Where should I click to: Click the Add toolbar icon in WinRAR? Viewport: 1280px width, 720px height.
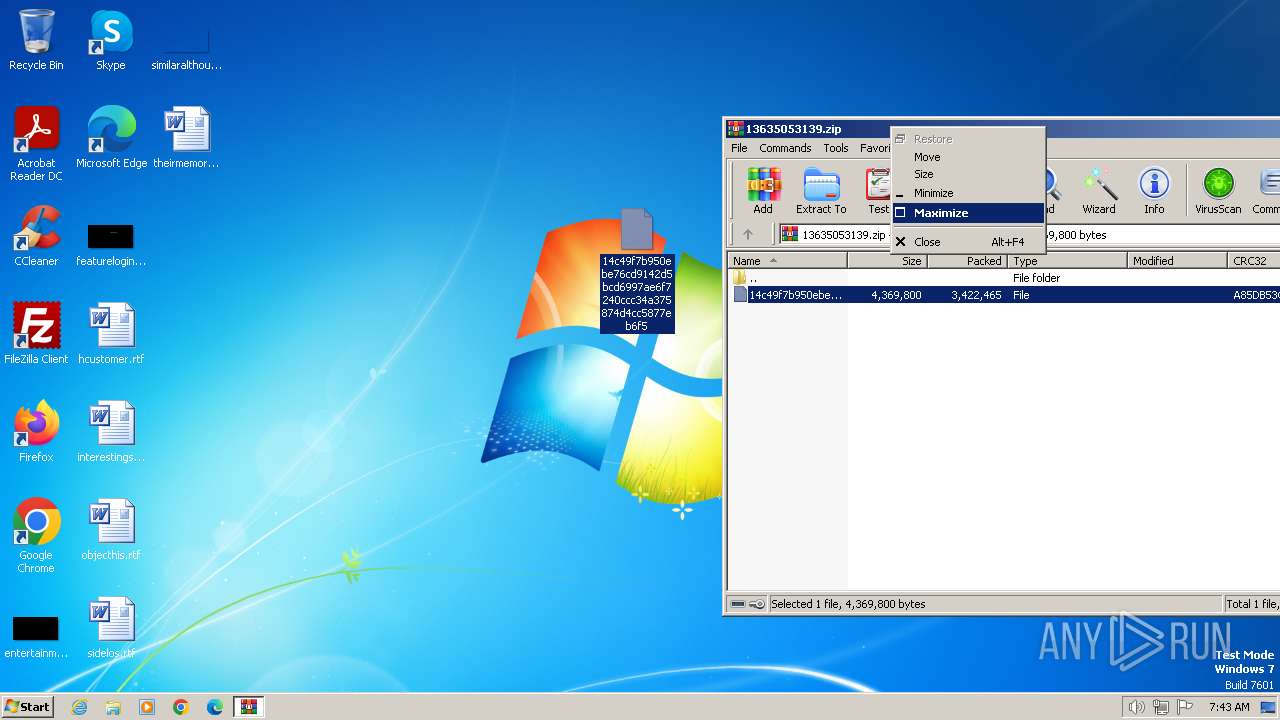click(763, 191)
